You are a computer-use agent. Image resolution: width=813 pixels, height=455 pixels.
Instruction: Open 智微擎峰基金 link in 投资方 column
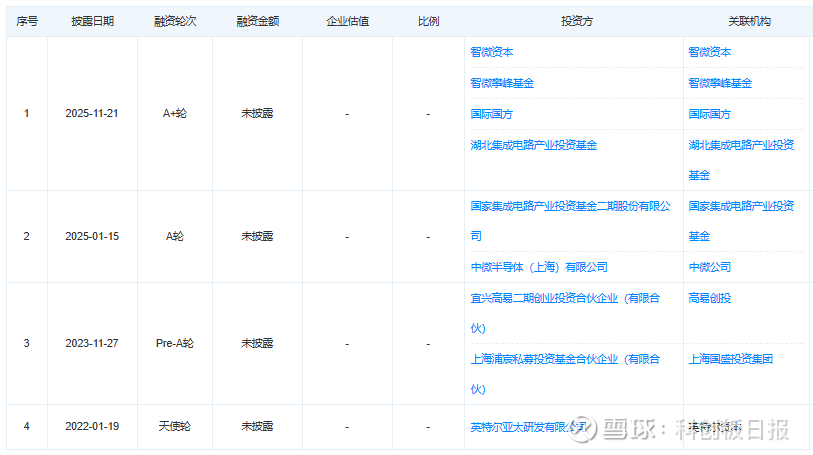tap(502, 83)
